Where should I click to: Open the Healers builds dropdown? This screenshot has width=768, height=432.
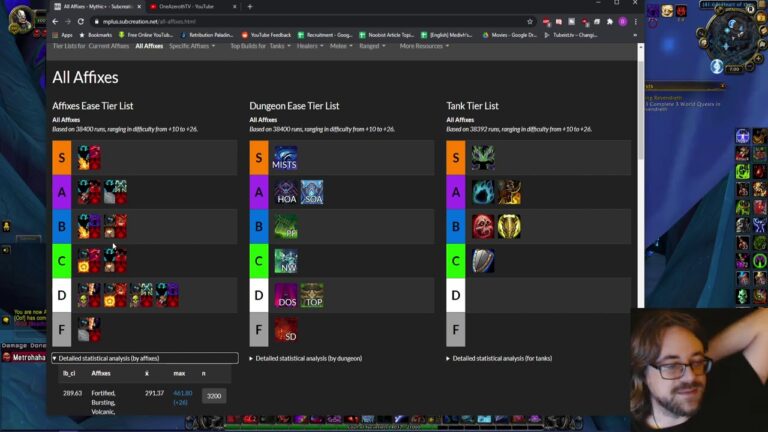tap(310, 46)
